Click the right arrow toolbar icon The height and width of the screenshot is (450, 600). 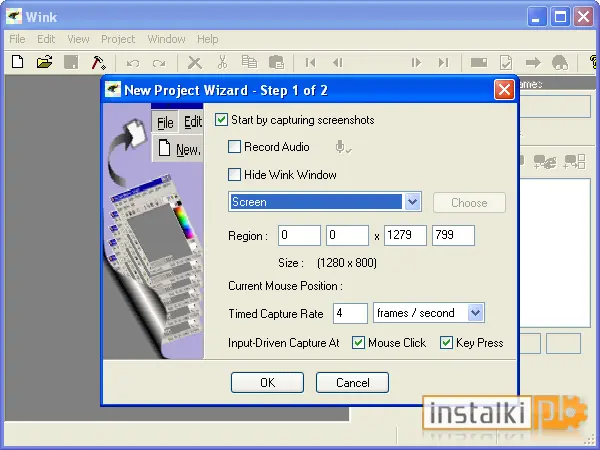(x=533, y=62)
